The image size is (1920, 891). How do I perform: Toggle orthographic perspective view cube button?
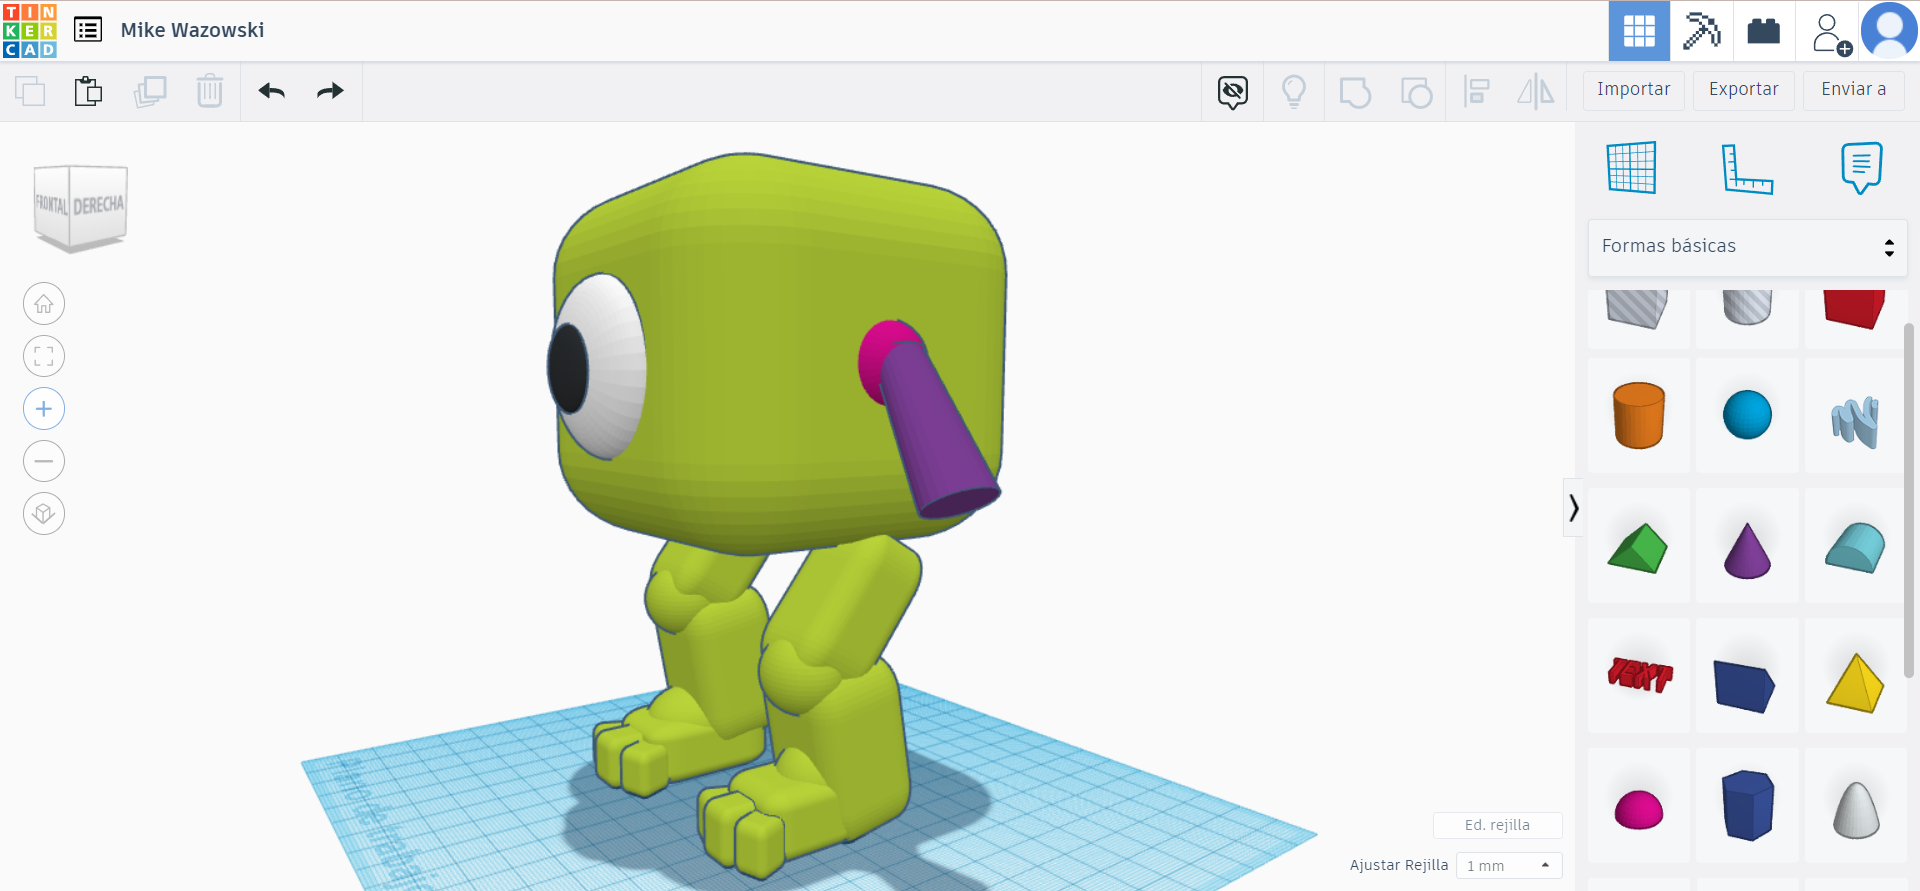tap(44, 514)
